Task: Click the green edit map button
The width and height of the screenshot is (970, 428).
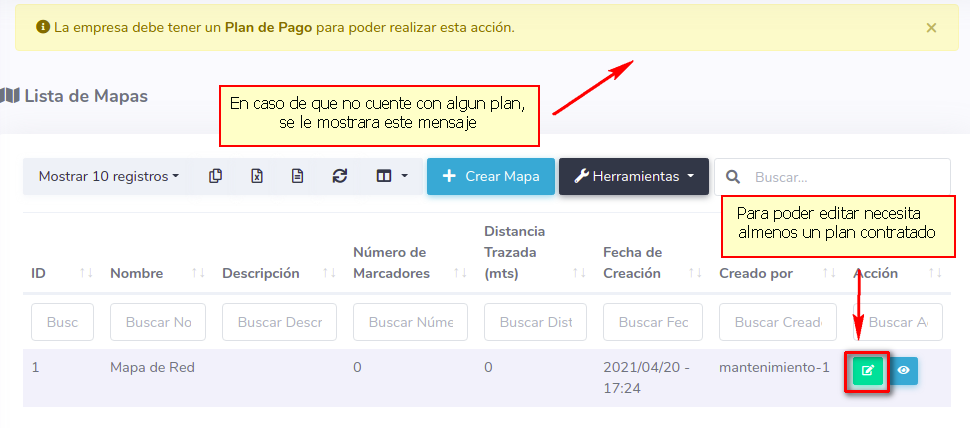Action: [x=867, y=371]
